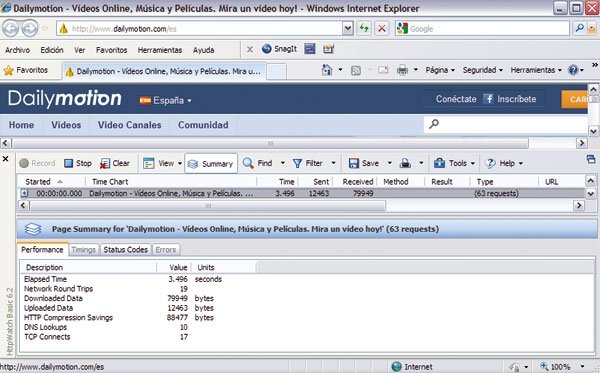The image size is (600, 373).
Task: Click the HttpWatch Filter funnel button
Action: pos(308,163)
